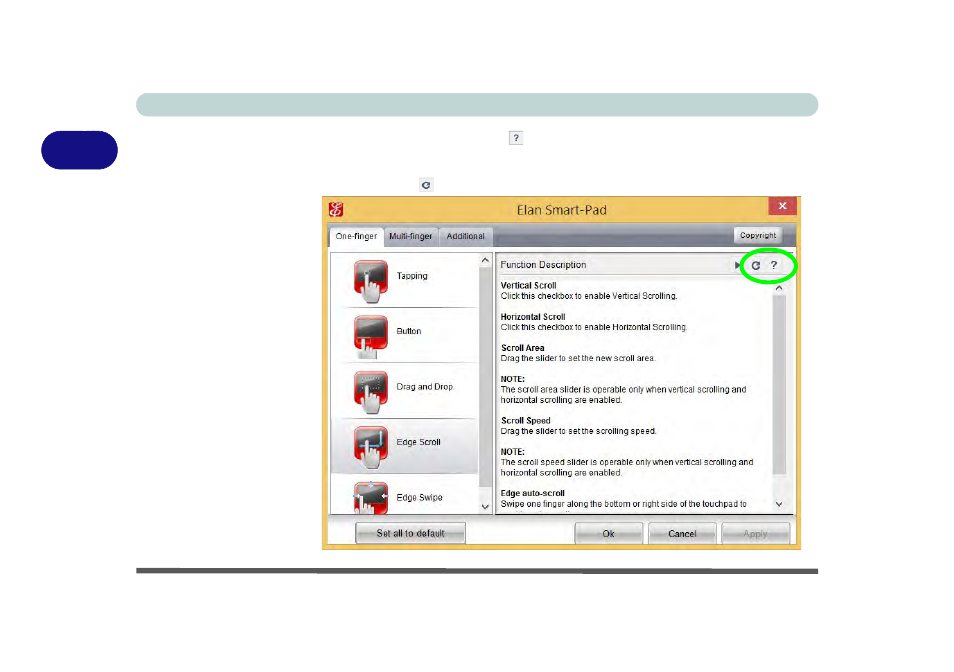954x672 pixels.
Task: Click the "Scroll Area" heading text
Action: click(x=523, y=348)
